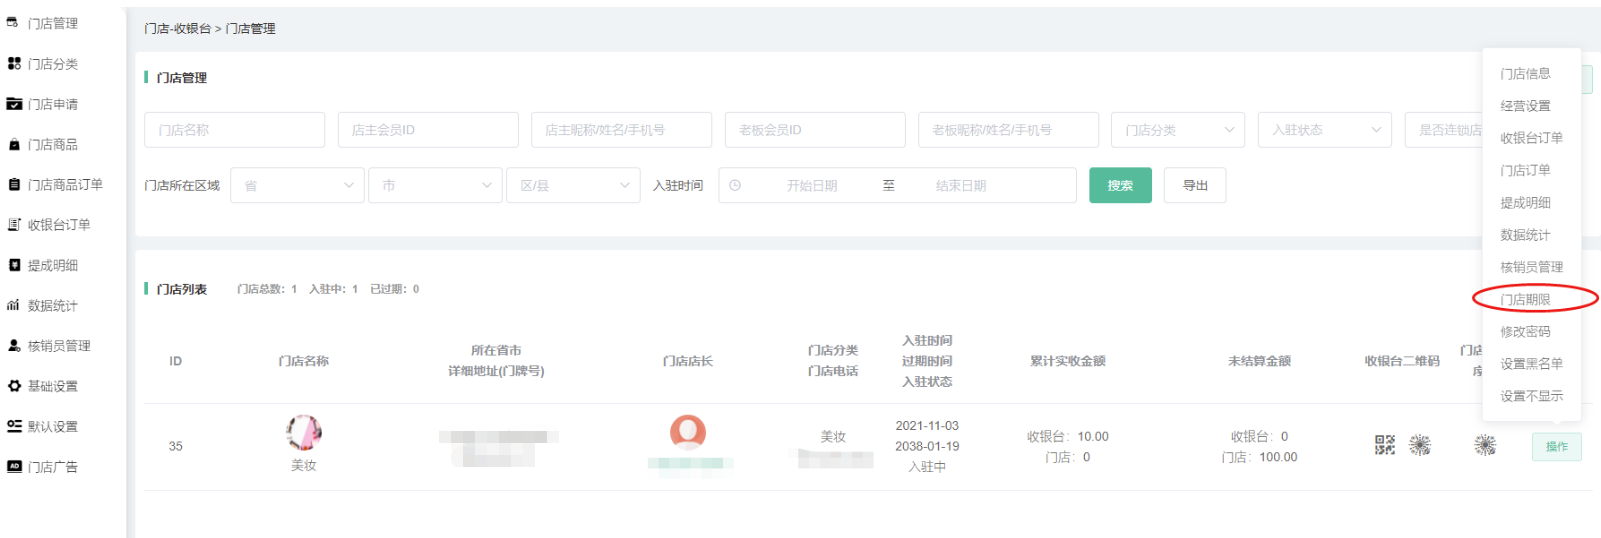Click the 门店申请 sidebar icon

point(14,104)
